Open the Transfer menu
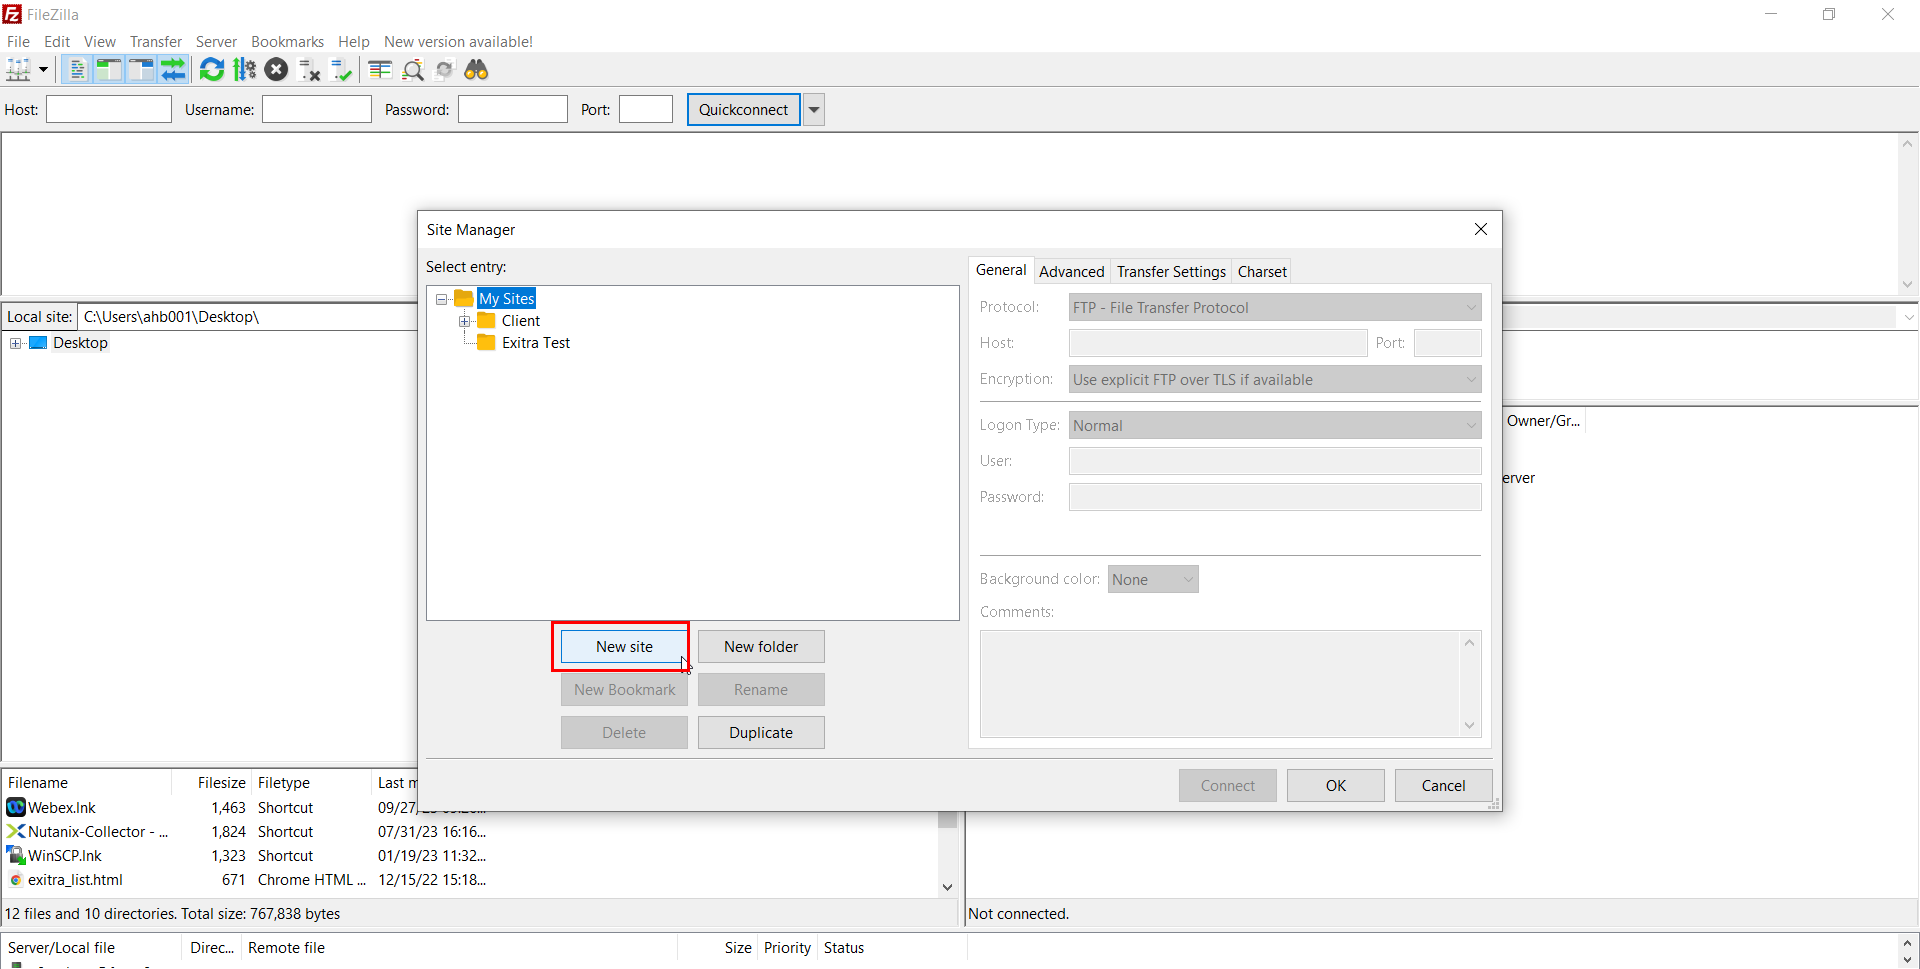The width and height of the screenshot is (1920, 969). tap(156, 42)
